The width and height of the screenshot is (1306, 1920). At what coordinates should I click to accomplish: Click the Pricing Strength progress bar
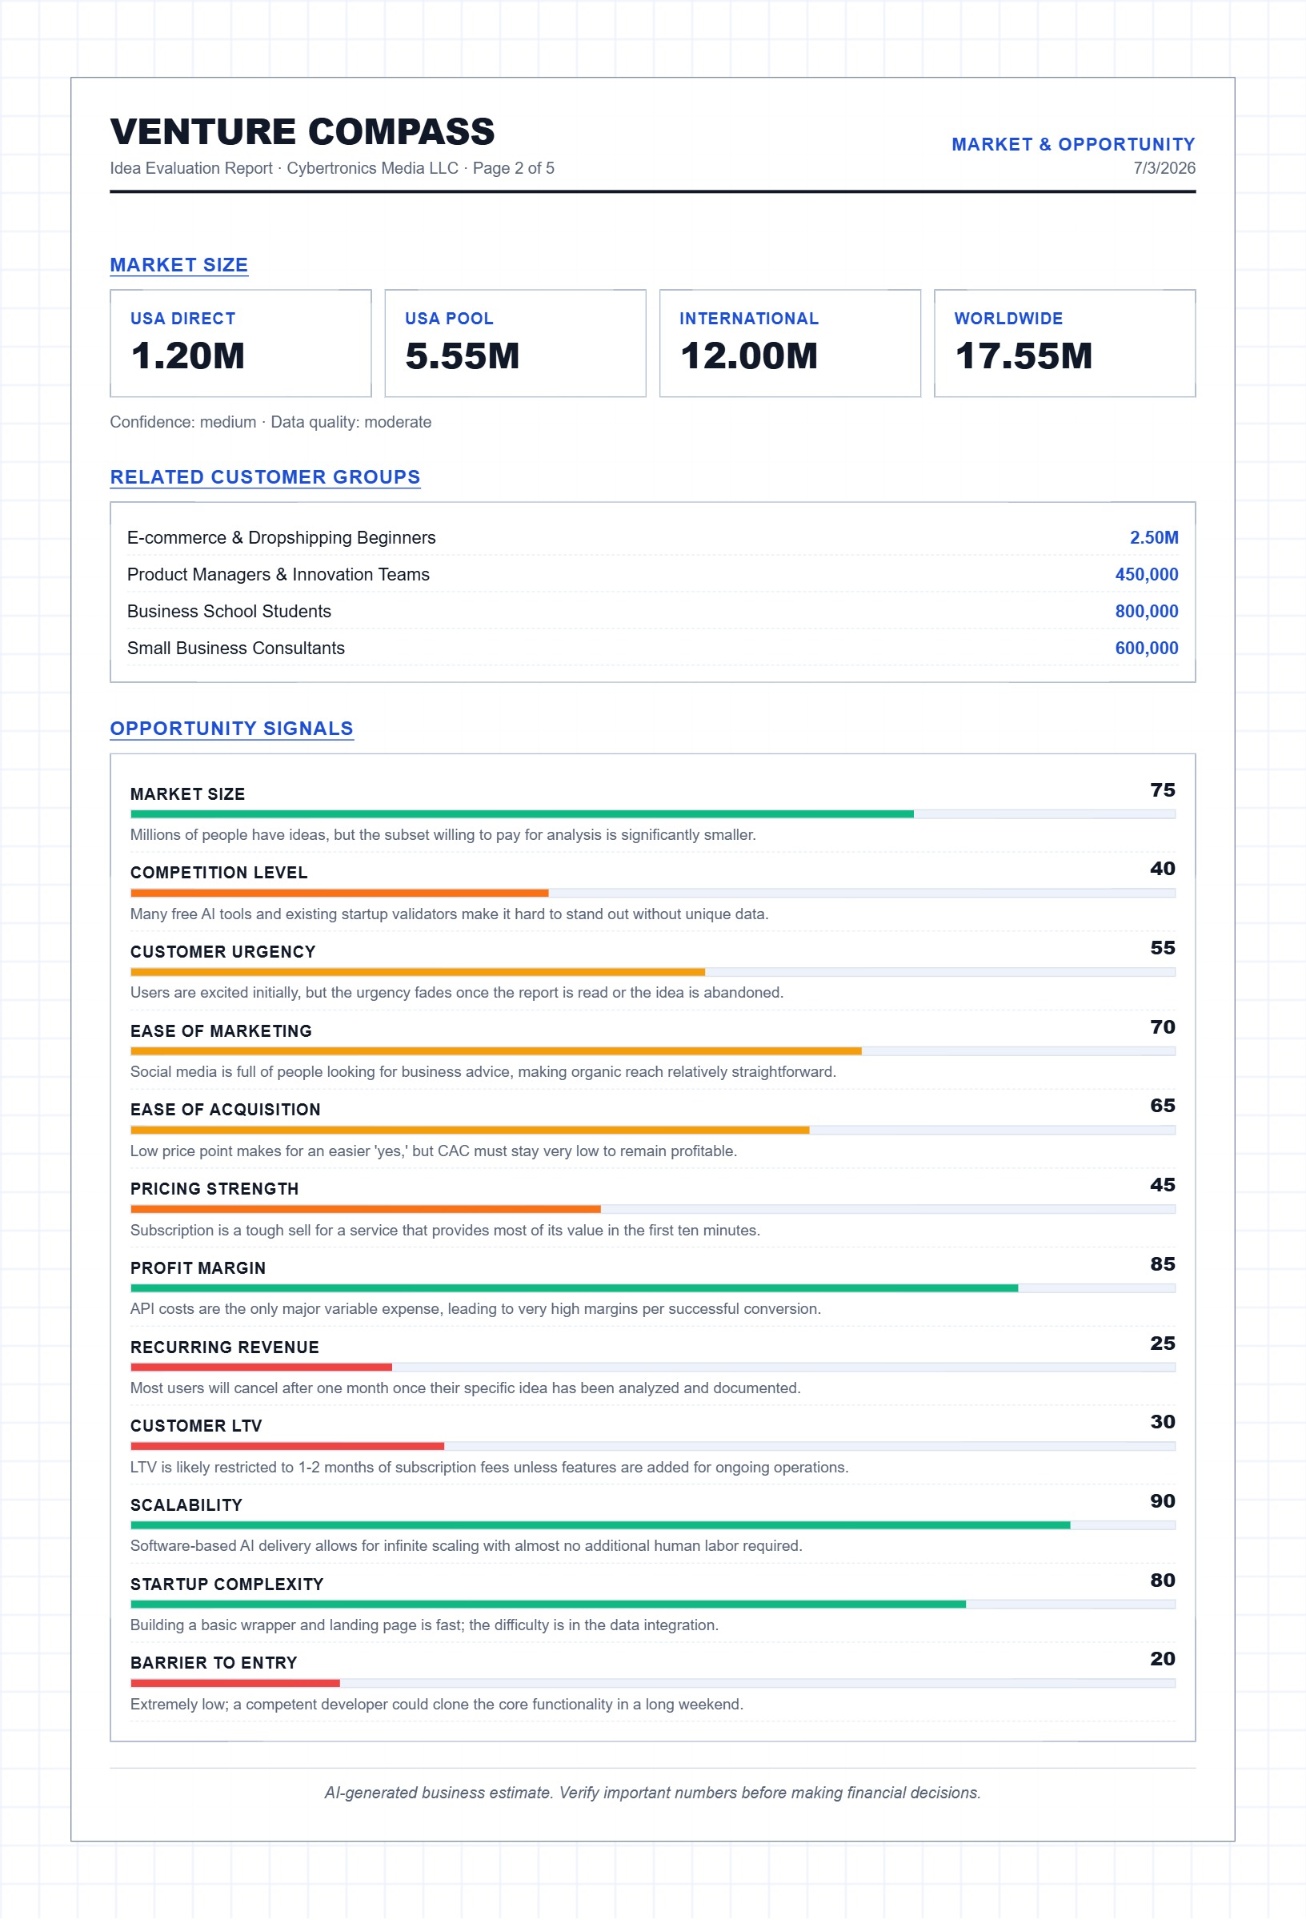point(653,1209)
